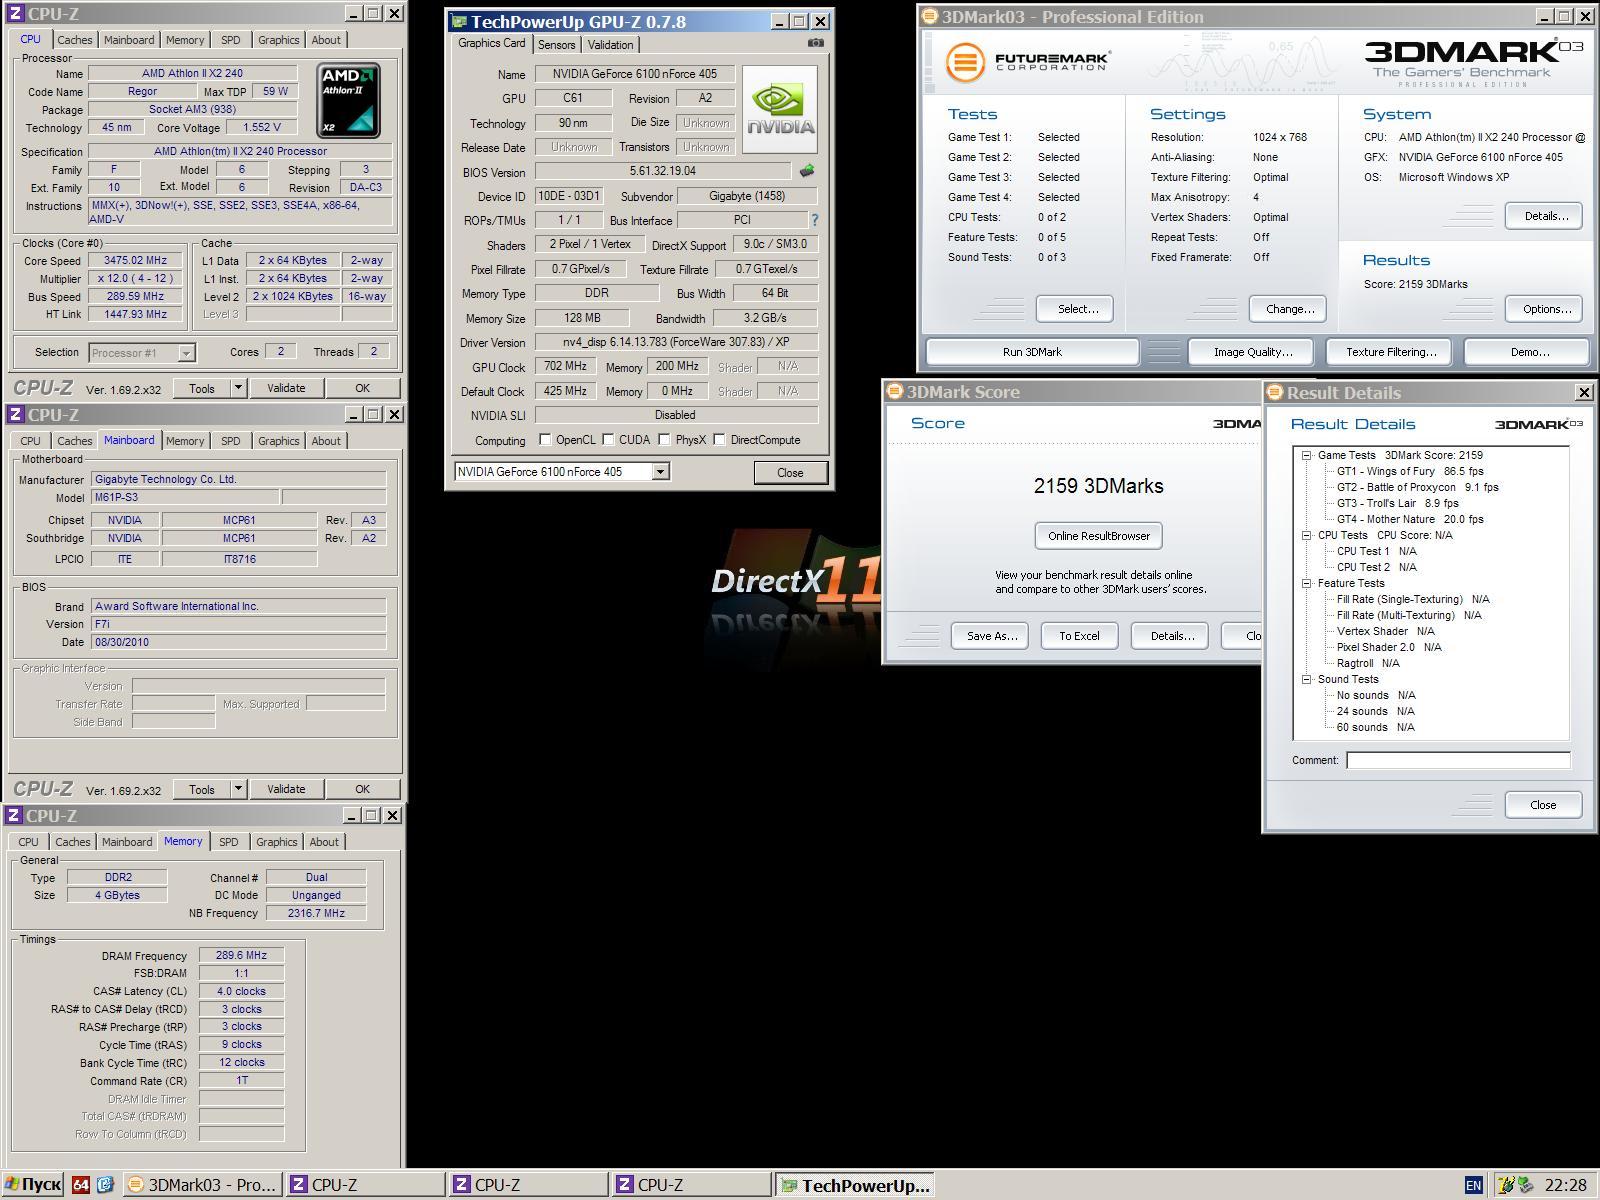Click the Image Quality button
Screen dimensions: 1600x1200
coord(1253,352)
